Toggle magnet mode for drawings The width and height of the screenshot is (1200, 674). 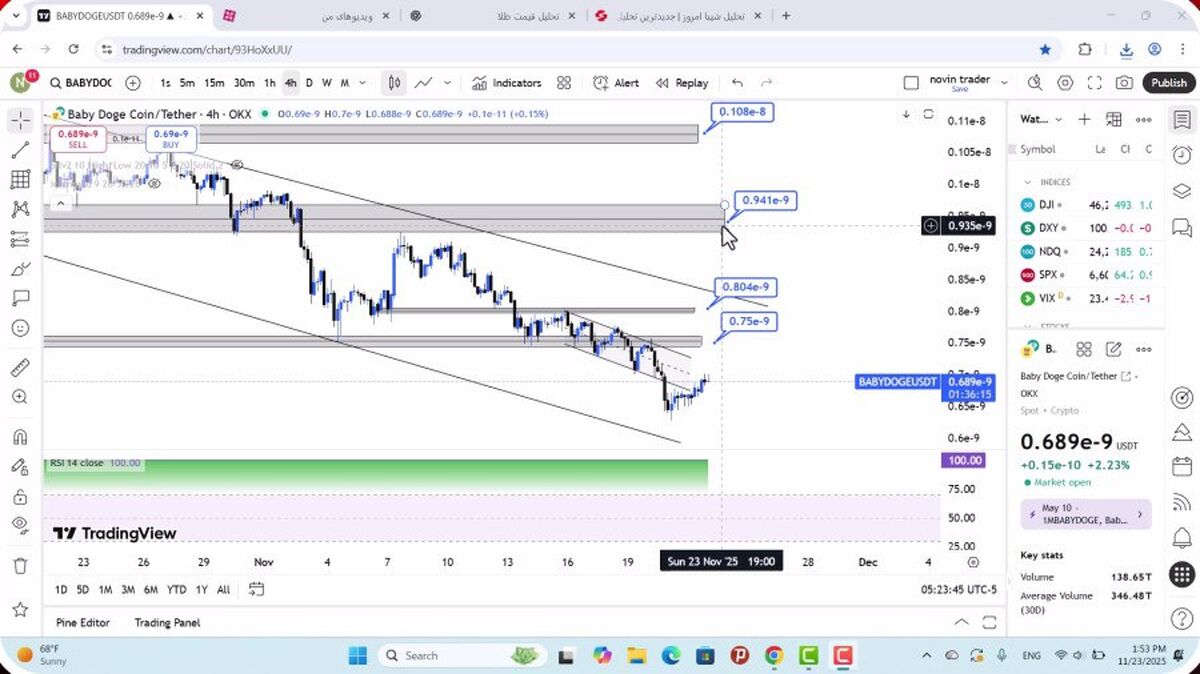coord(20,437)
